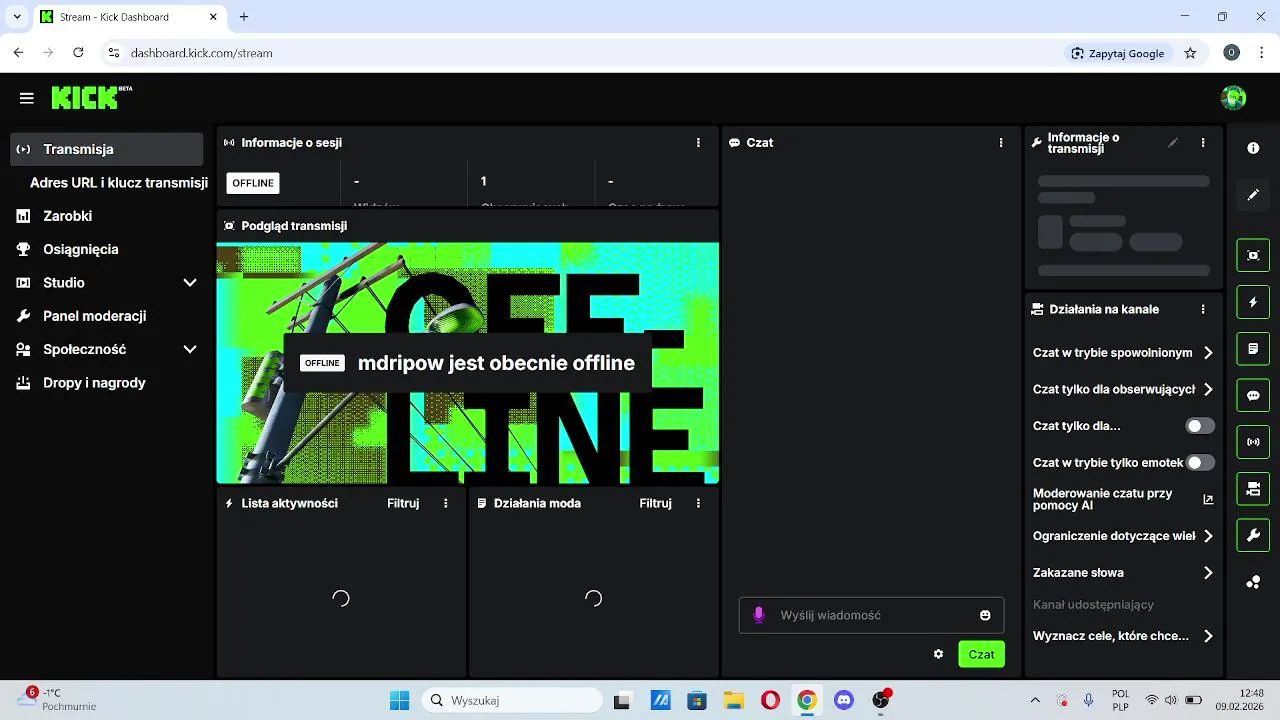The width and height of the screenshot is (1280, 720).
Task: Open options menu for Informacje o transmisji
Action: [1203, 143]
